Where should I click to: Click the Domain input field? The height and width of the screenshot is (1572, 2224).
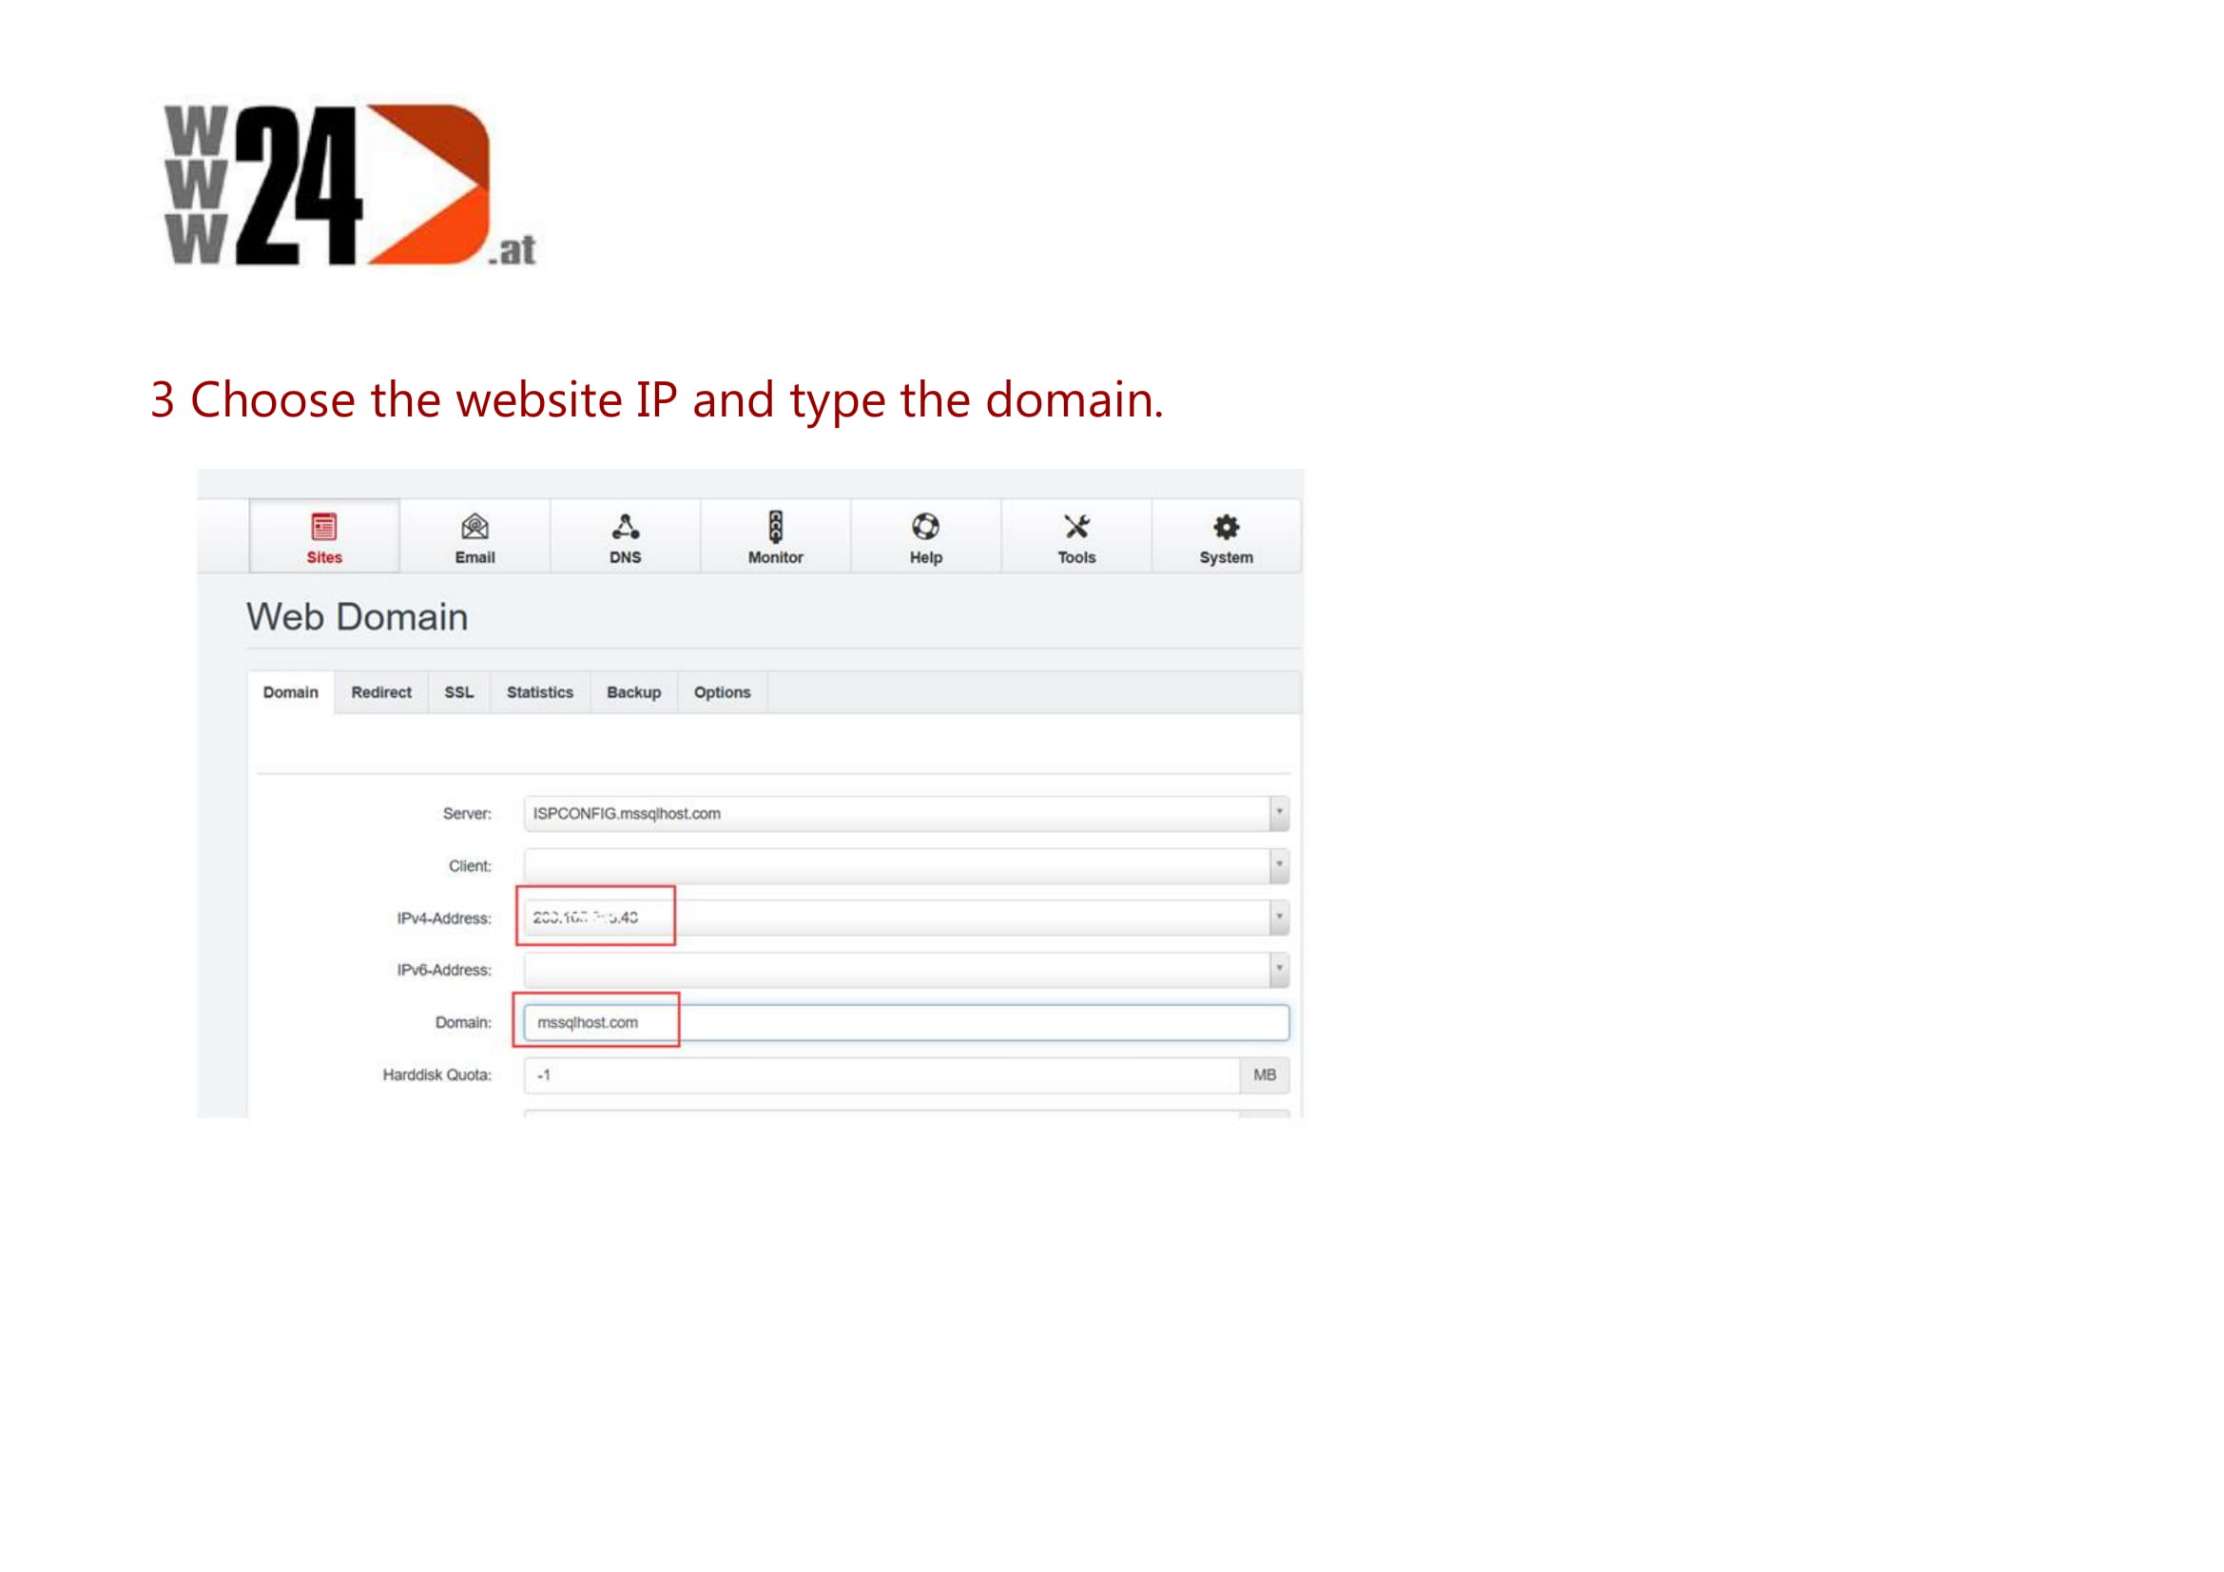point(906,1023)
